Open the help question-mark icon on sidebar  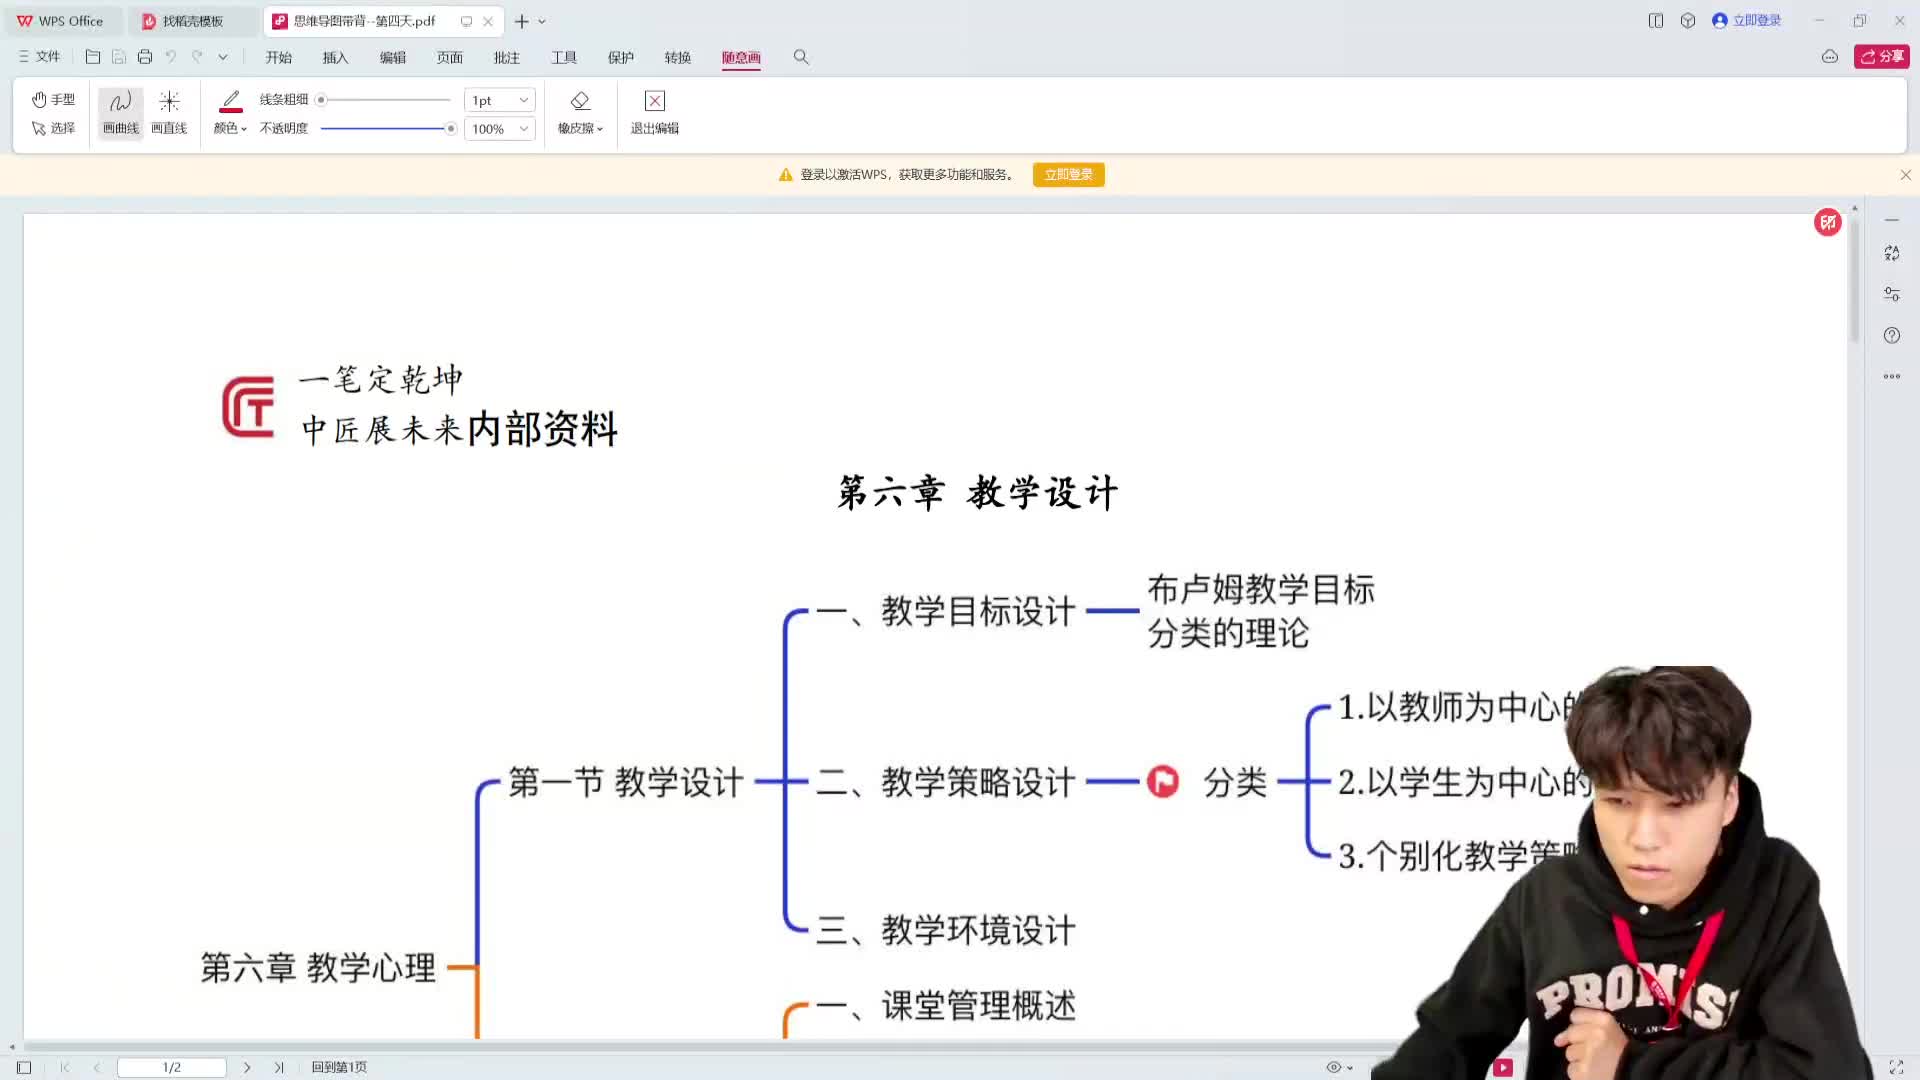[x=1891, y=335]
